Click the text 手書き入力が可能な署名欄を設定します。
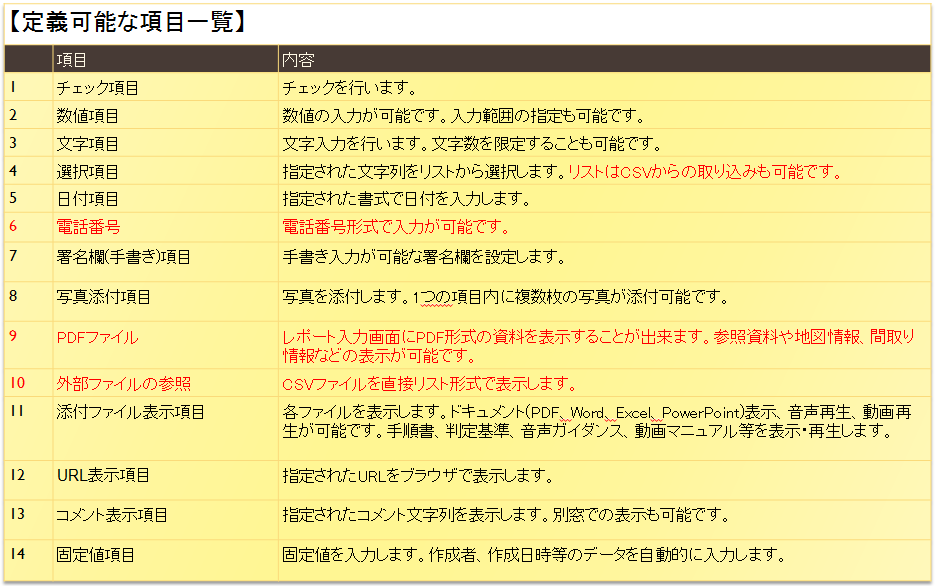This screenshot has width=936, height=586. (424, 257)
